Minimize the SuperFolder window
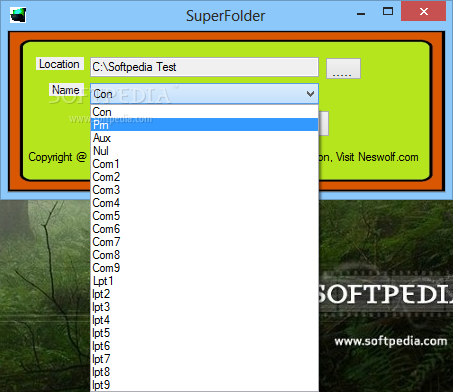This screenshot has width=453, height=392. tap(361, 13)
